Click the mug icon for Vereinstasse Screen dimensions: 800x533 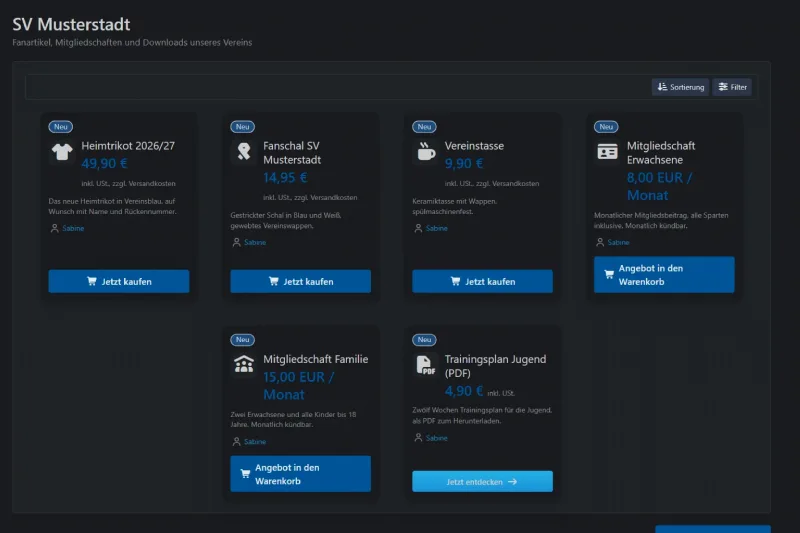tap(426, 152)
